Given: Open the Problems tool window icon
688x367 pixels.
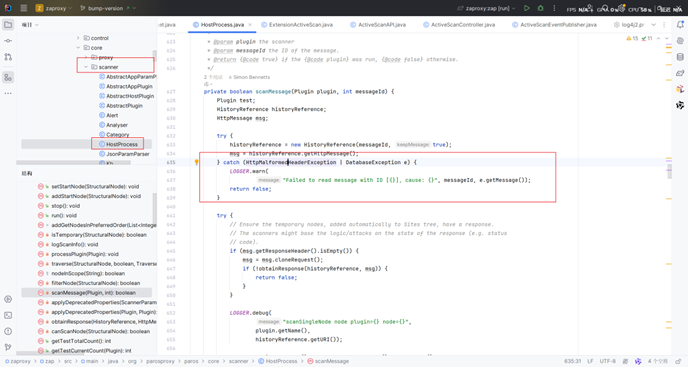Looking at the screenshot, I should [x=8, y=331].
